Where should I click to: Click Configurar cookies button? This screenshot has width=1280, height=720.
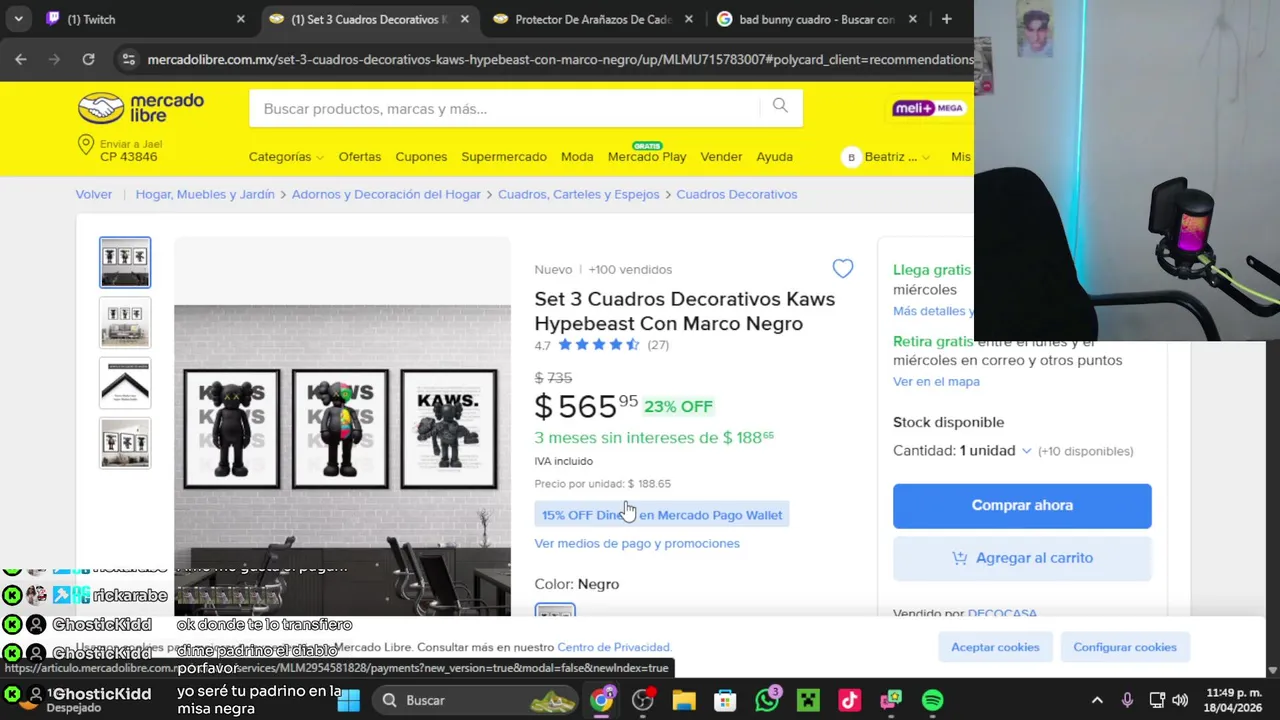1125,647
